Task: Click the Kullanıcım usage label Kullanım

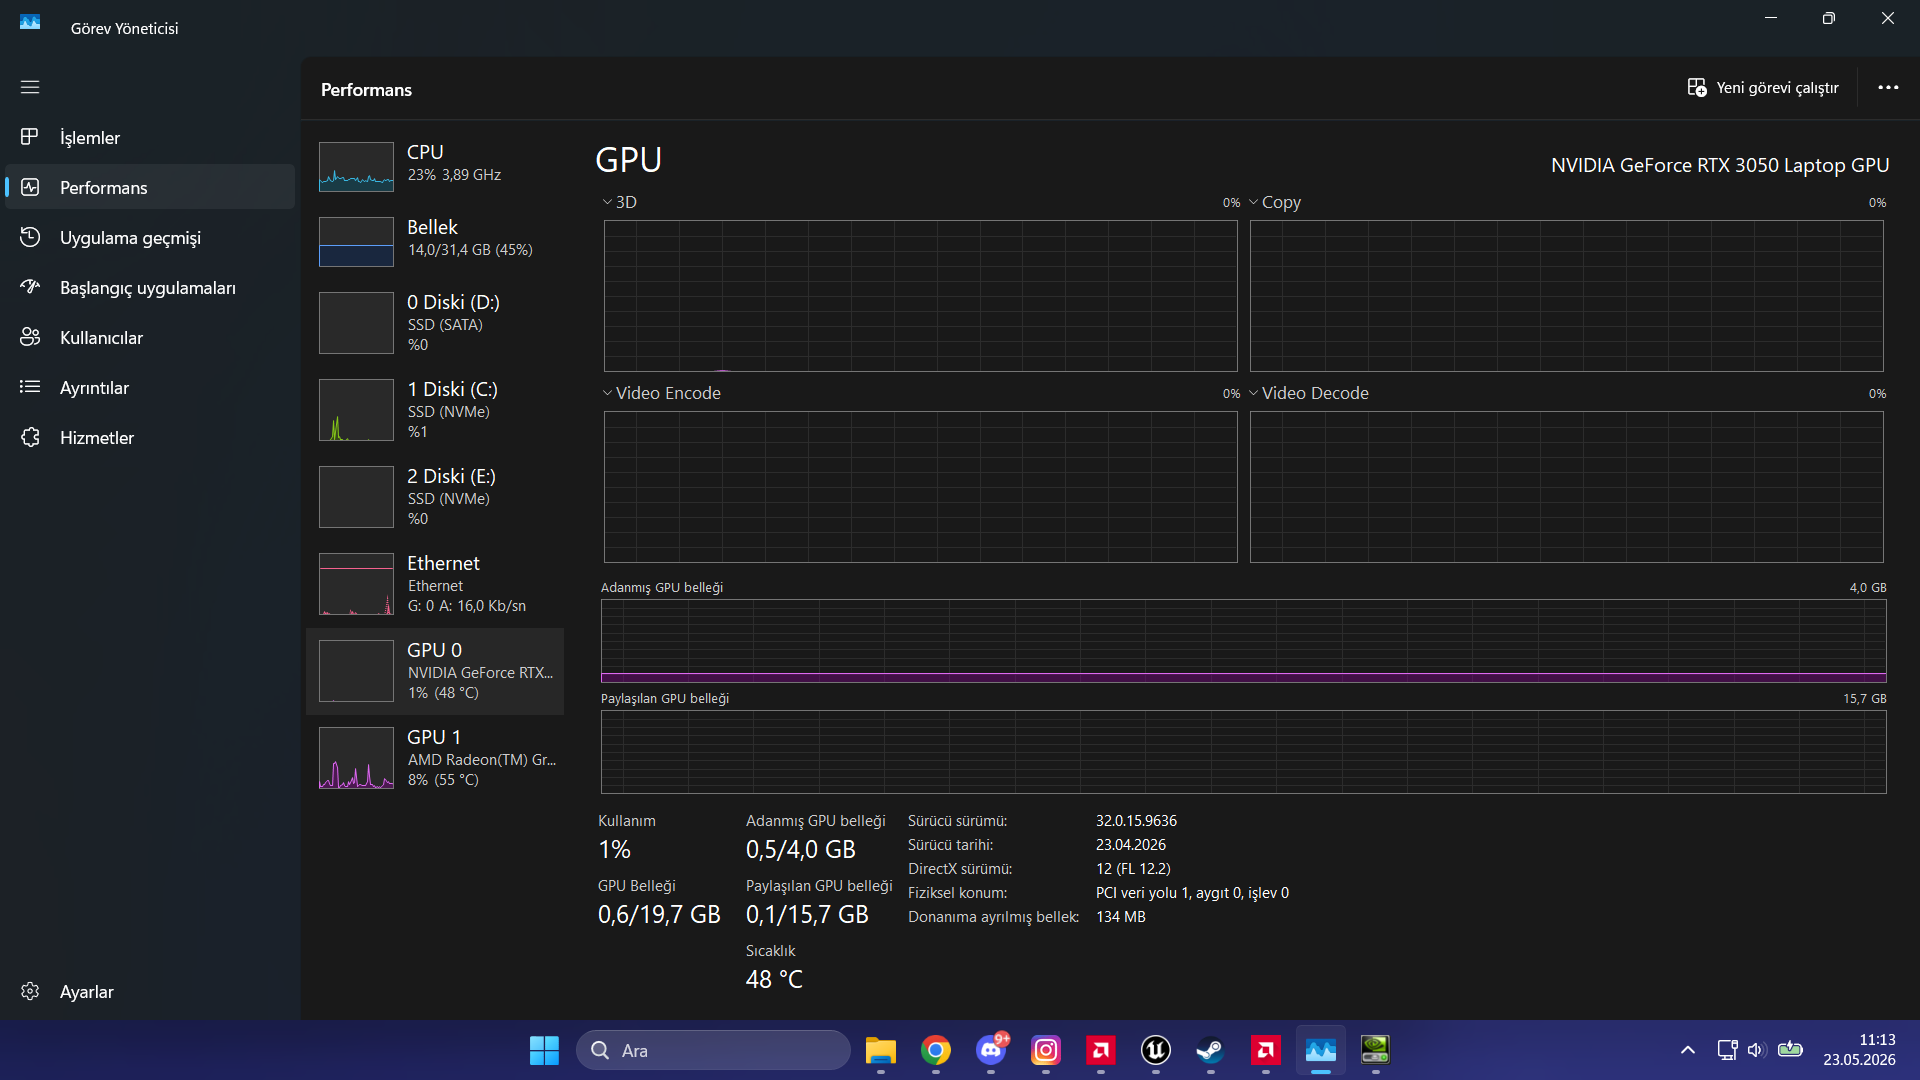Action: (x=627, y=821)
